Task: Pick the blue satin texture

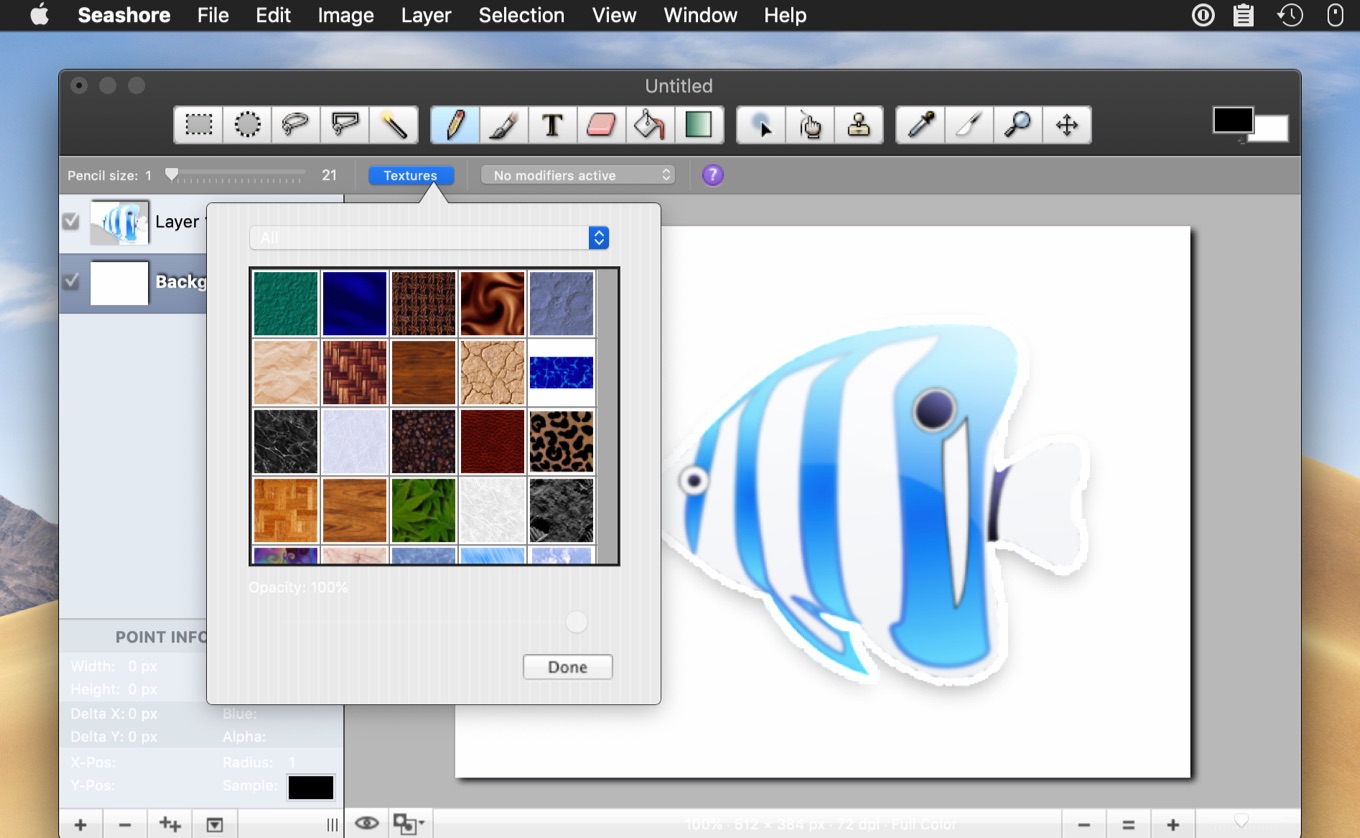Action: 355,303
